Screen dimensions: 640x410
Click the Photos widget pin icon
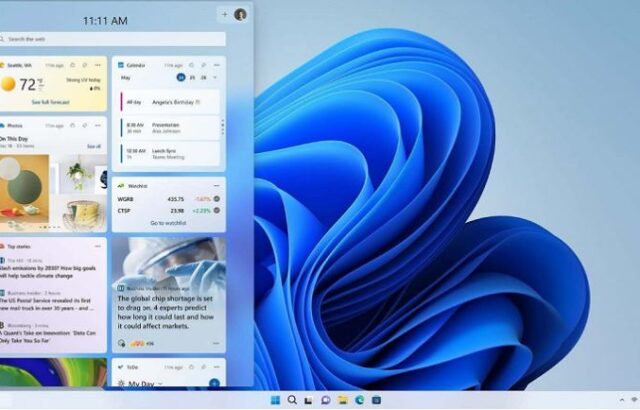(x=85, y=126)
